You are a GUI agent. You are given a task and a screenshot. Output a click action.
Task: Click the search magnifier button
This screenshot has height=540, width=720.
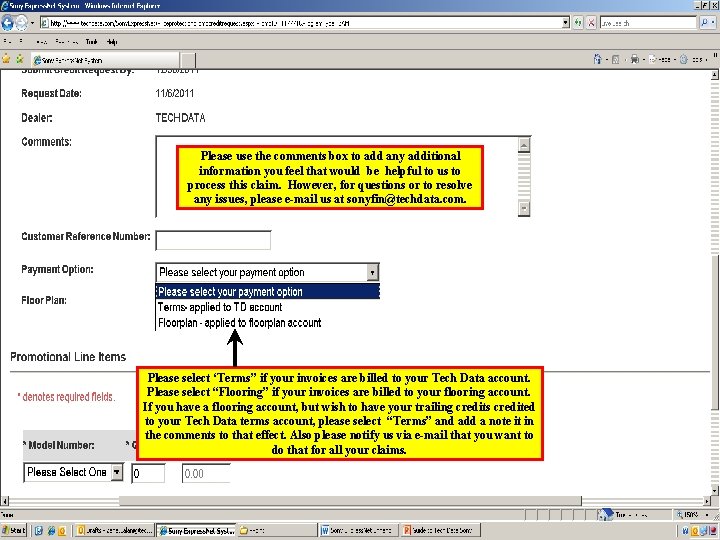coord(704,22)
